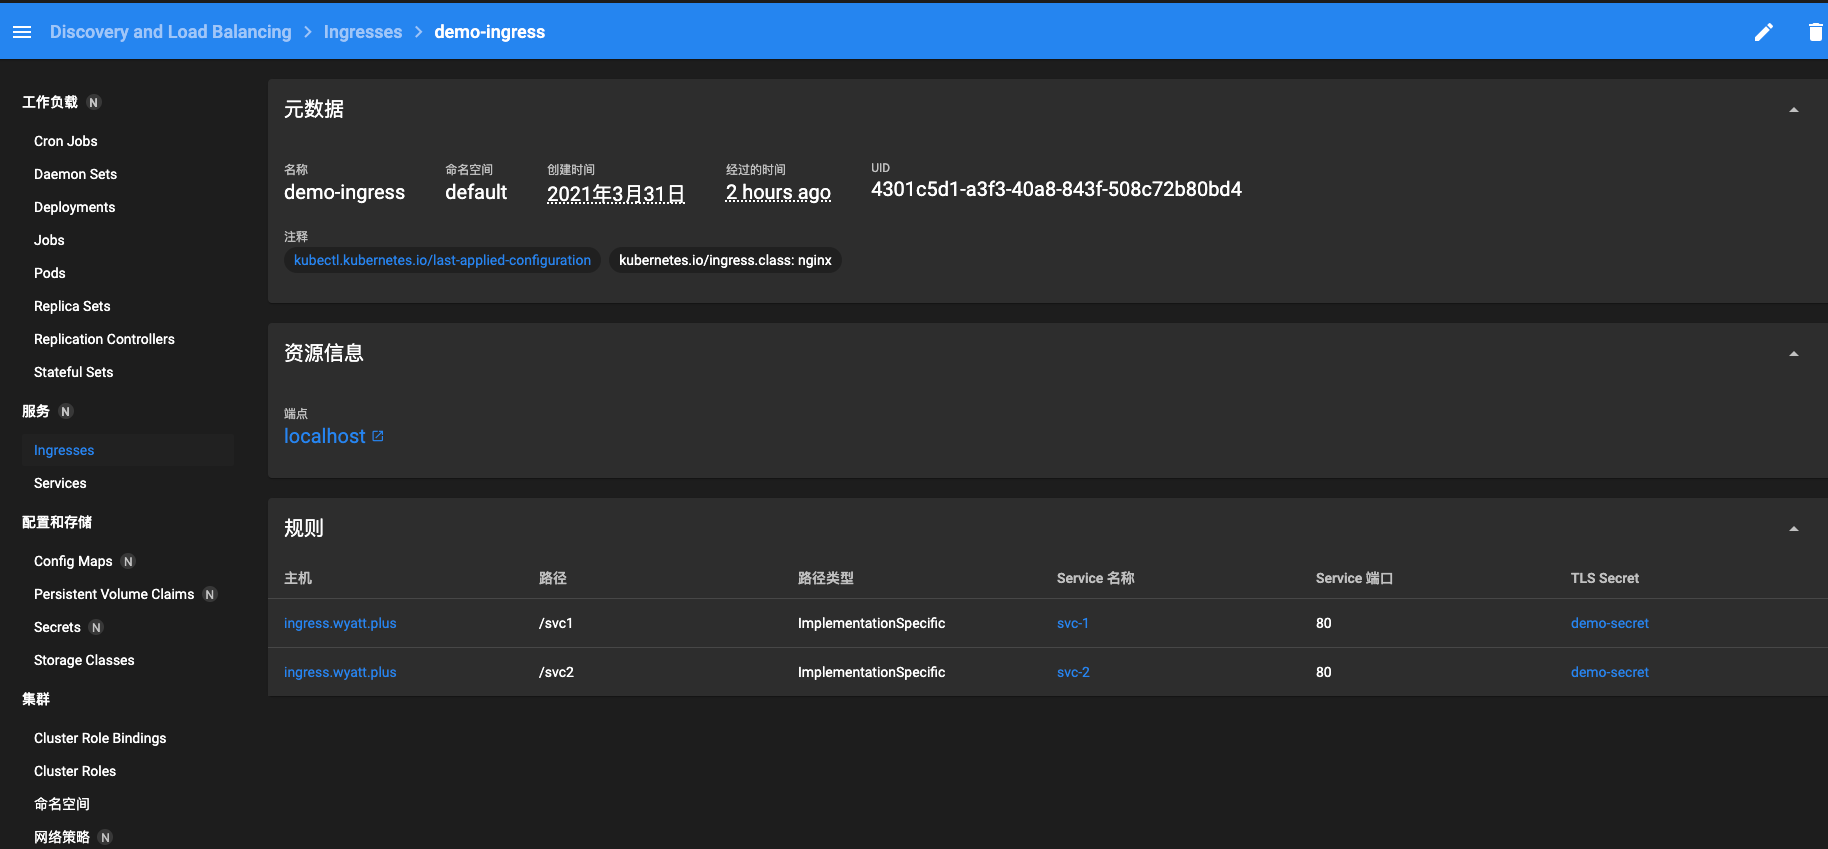Image resolution: width=1828 pixels, height=849 pixels.
Task: Open Replication Controllers in sidebar
Action: point(104,339)
